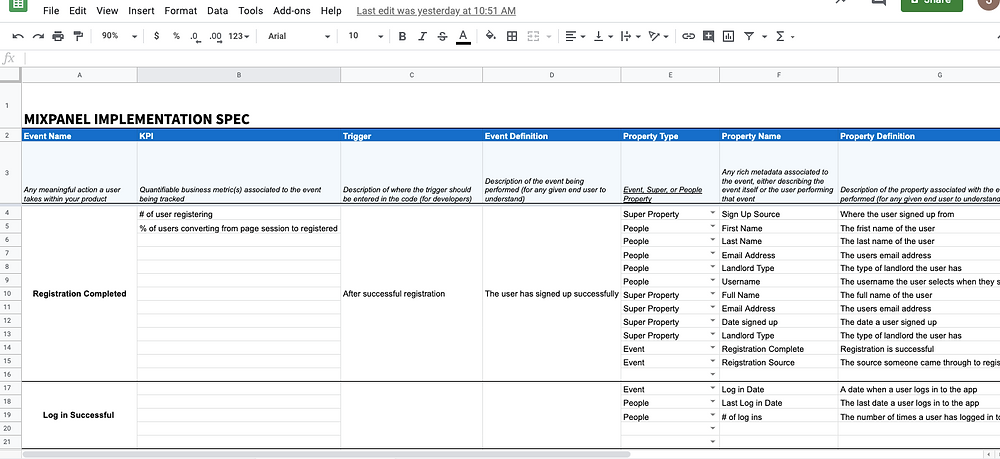Open the Functions sigma menu
1000x459 pixels.
coord(784,36)
